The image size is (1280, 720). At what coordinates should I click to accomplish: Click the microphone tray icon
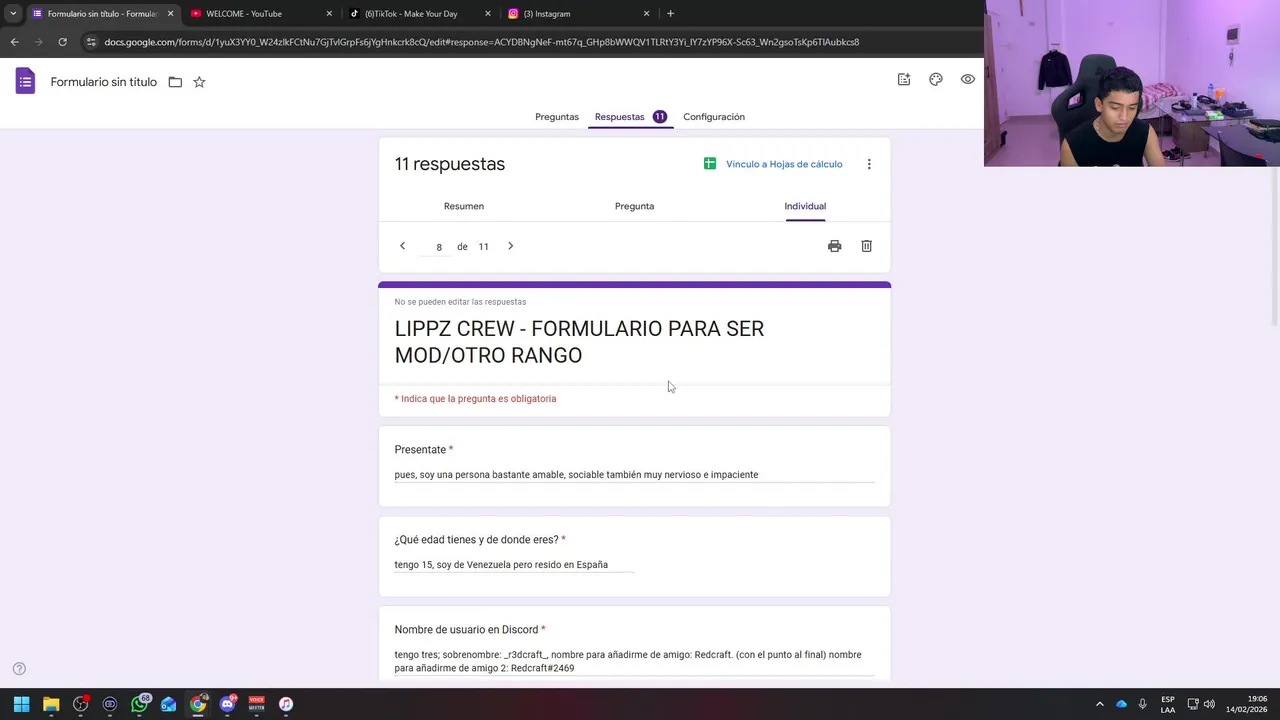coord(1142,704)
